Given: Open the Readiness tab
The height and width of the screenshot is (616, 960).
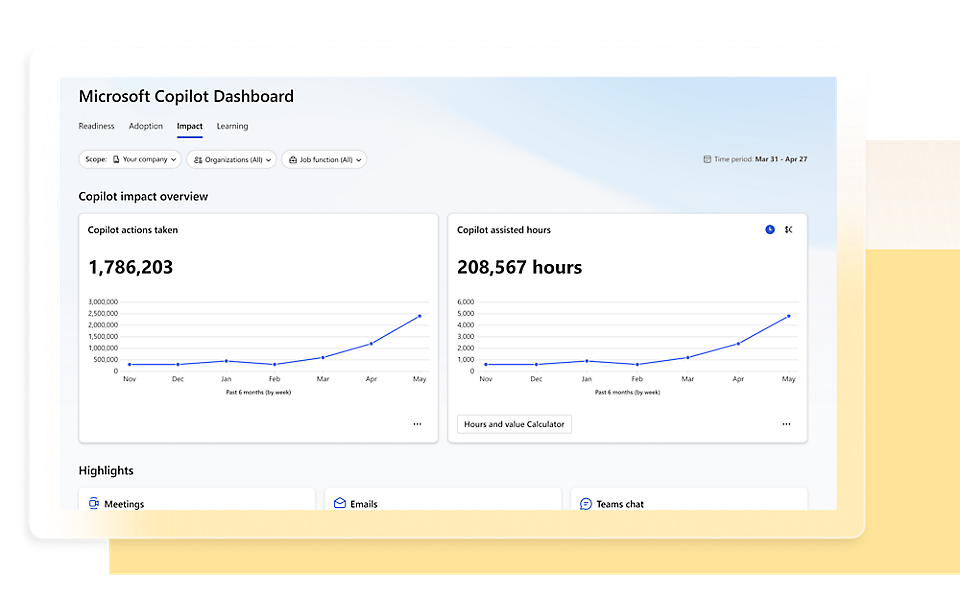Looking at the screenshot, I should [x=96, y=126].
